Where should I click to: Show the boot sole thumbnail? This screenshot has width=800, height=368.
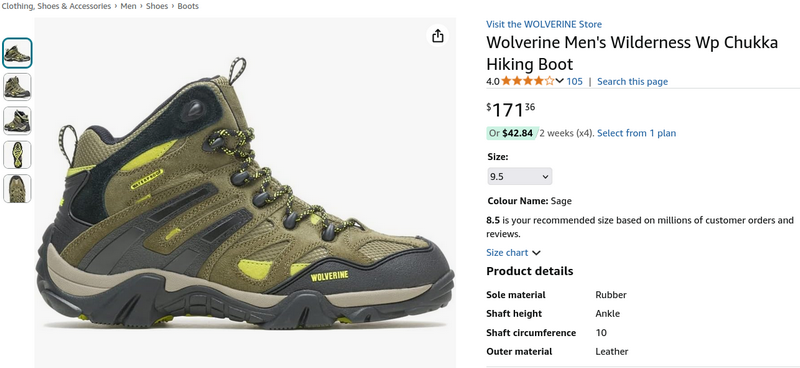pyautogui.click(x=17, y=155)
